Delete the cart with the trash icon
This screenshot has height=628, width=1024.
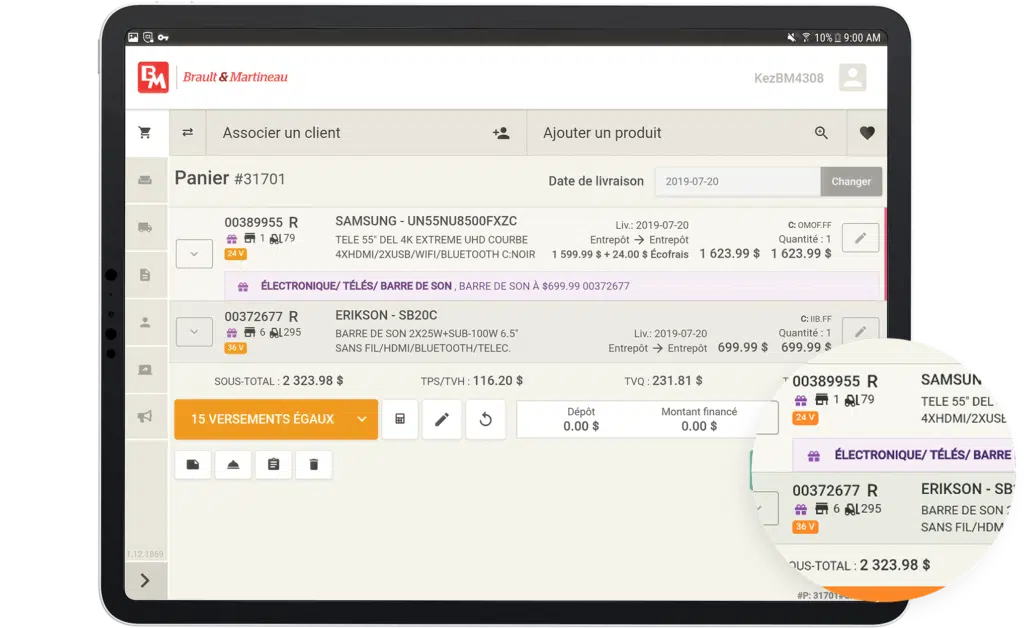313,465
